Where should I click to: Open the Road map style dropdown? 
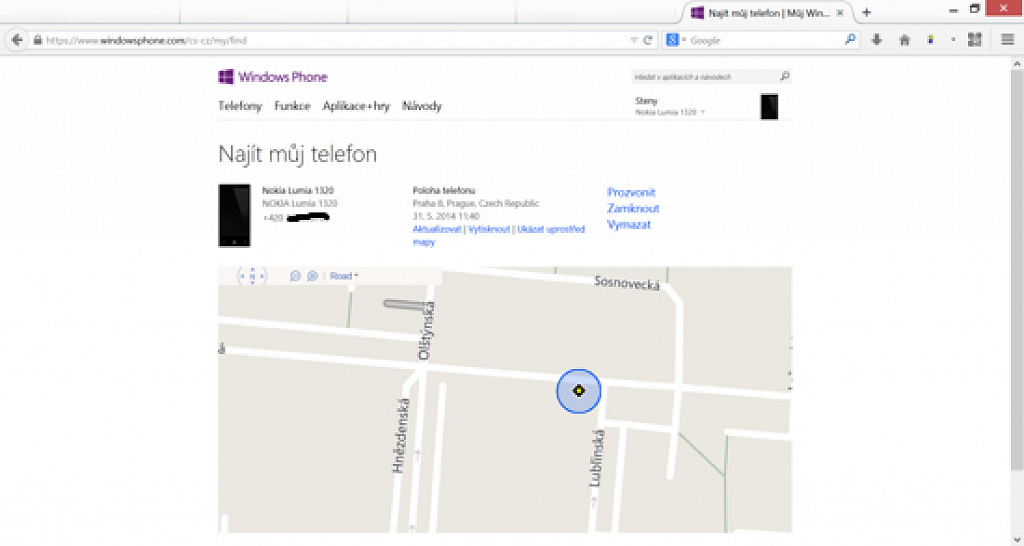tap(344, 276)
